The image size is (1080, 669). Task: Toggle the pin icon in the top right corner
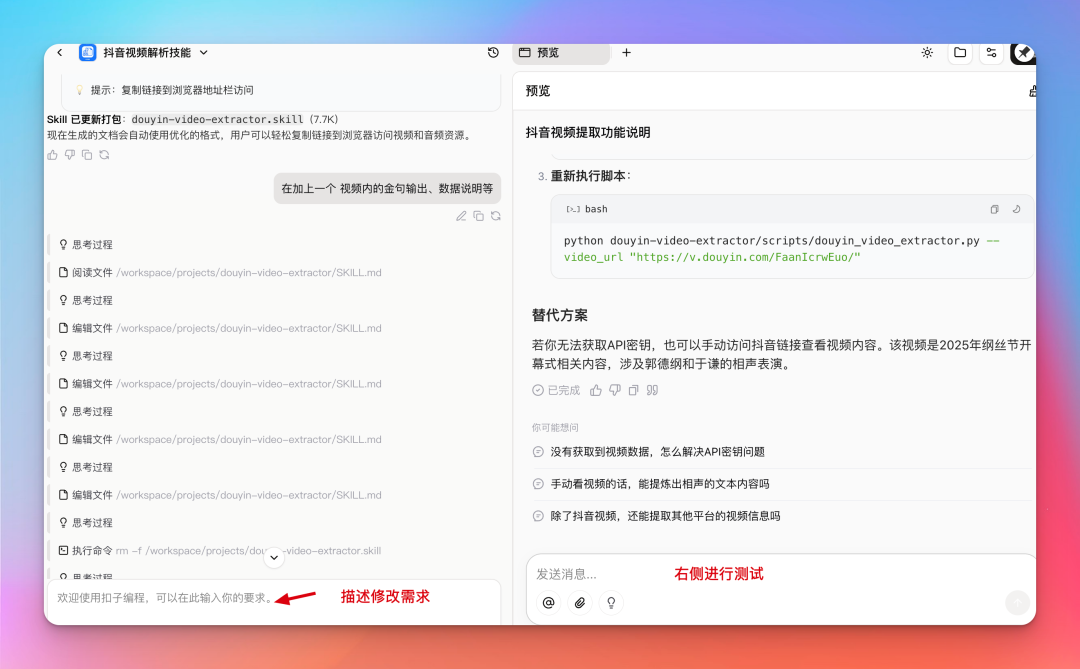1022,53
